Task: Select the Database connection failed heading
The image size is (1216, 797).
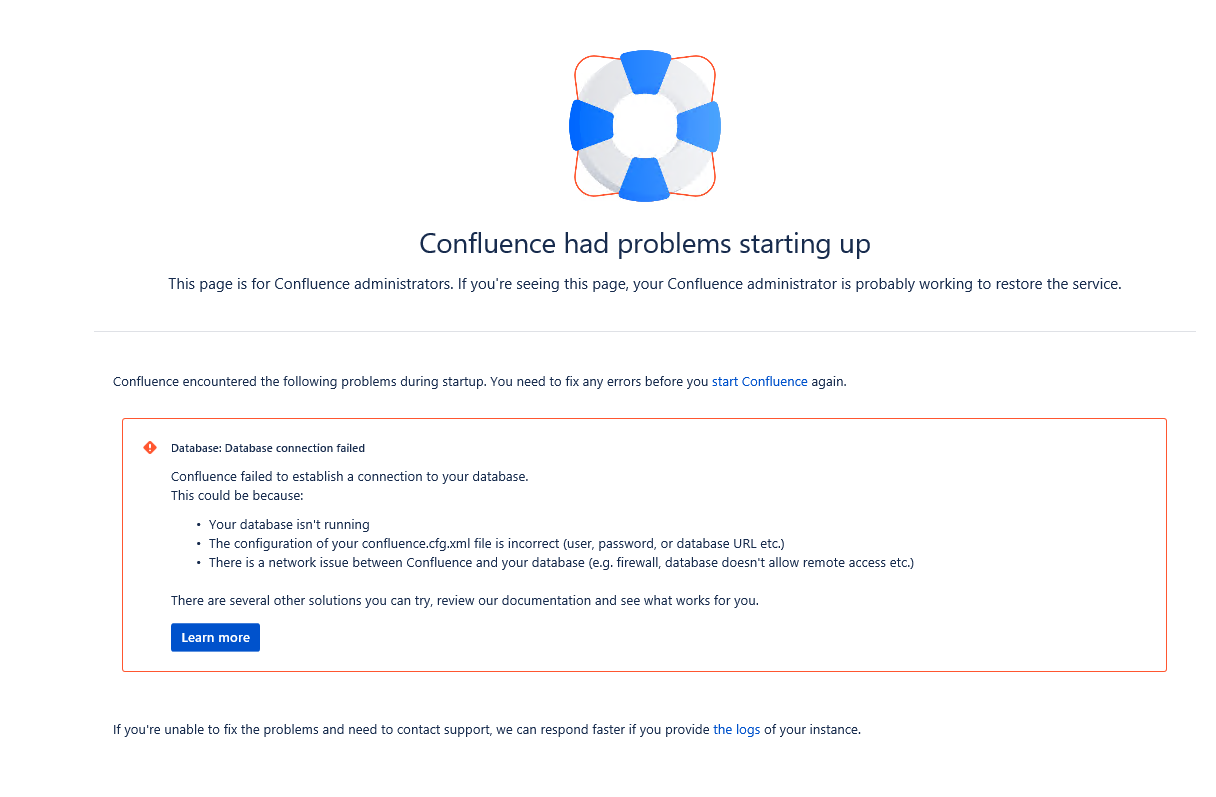Action: 267,448
